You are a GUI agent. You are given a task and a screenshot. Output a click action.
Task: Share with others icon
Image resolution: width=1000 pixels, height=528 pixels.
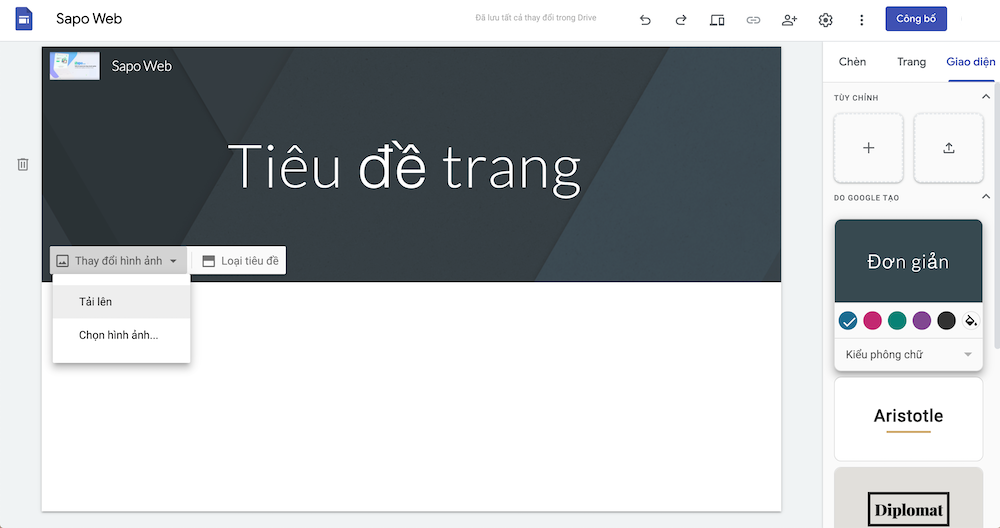[790, 20]
